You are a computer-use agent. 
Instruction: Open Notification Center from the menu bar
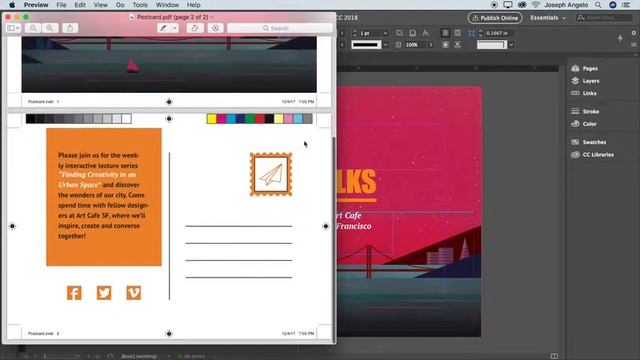click(627, 5)
